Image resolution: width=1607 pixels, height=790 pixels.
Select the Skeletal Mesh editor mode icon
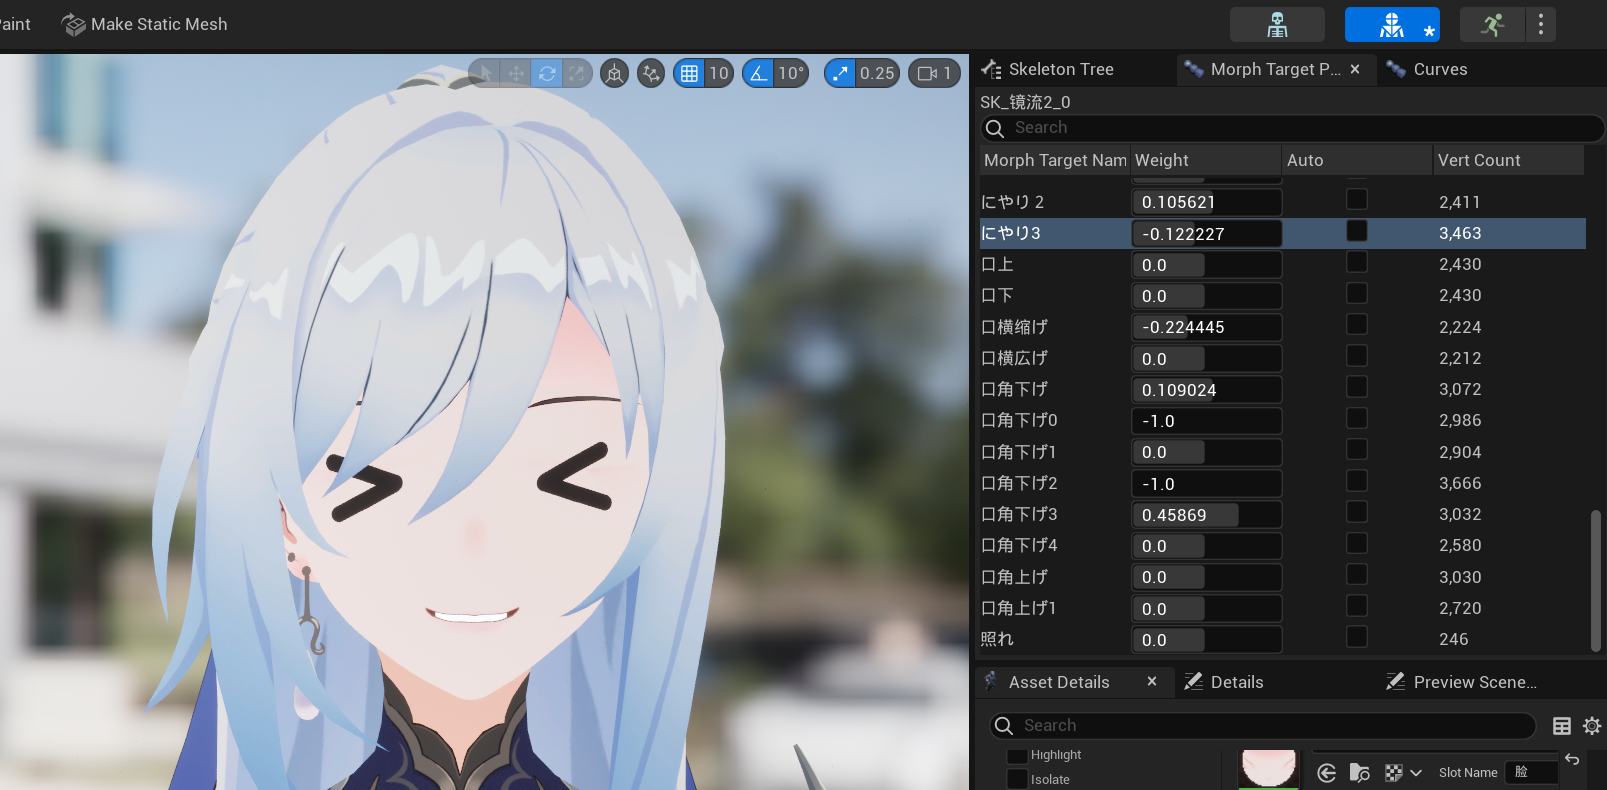(1392, 24)
